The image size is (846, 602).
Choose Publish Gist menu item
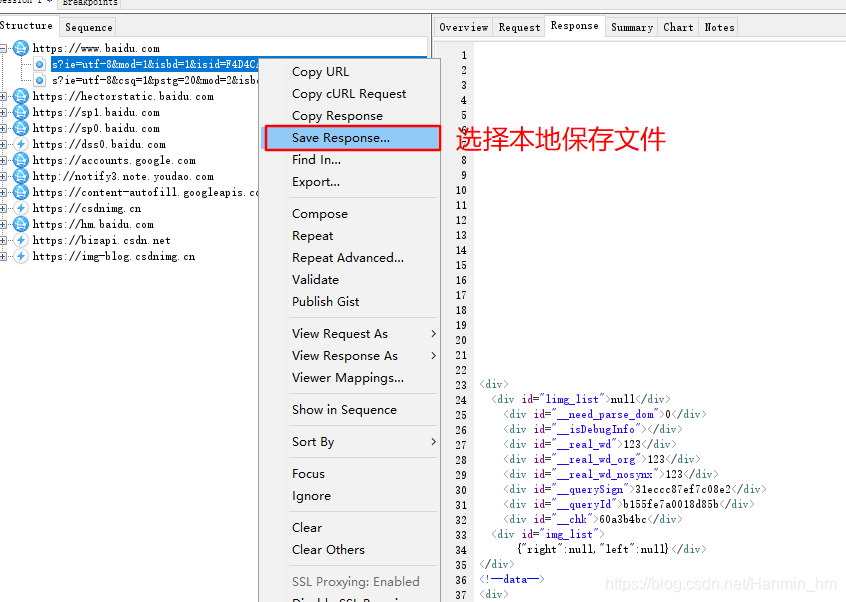click(350, 302)
